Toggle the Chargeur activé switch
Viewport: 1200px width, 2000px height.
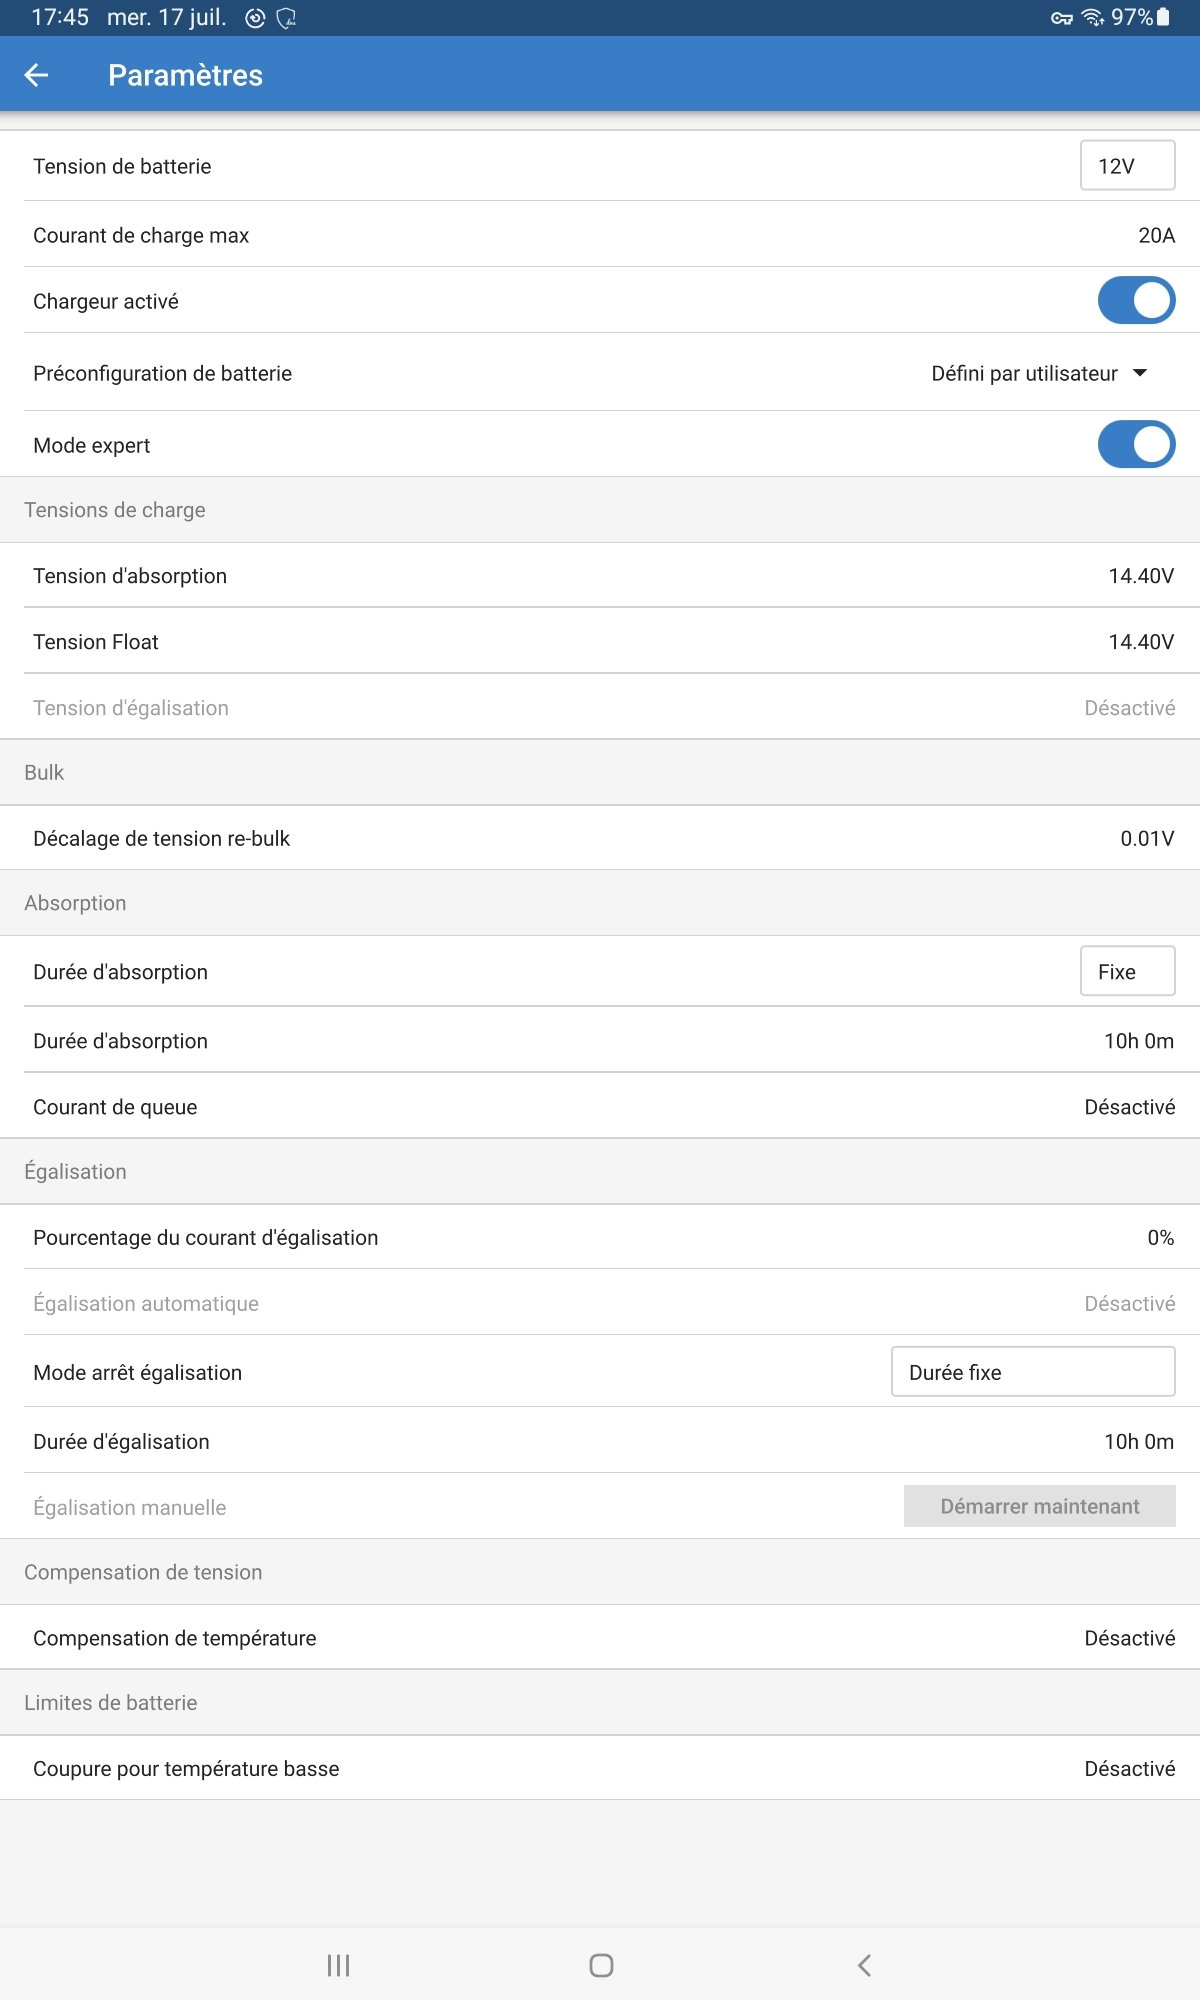click(1136, 301)
